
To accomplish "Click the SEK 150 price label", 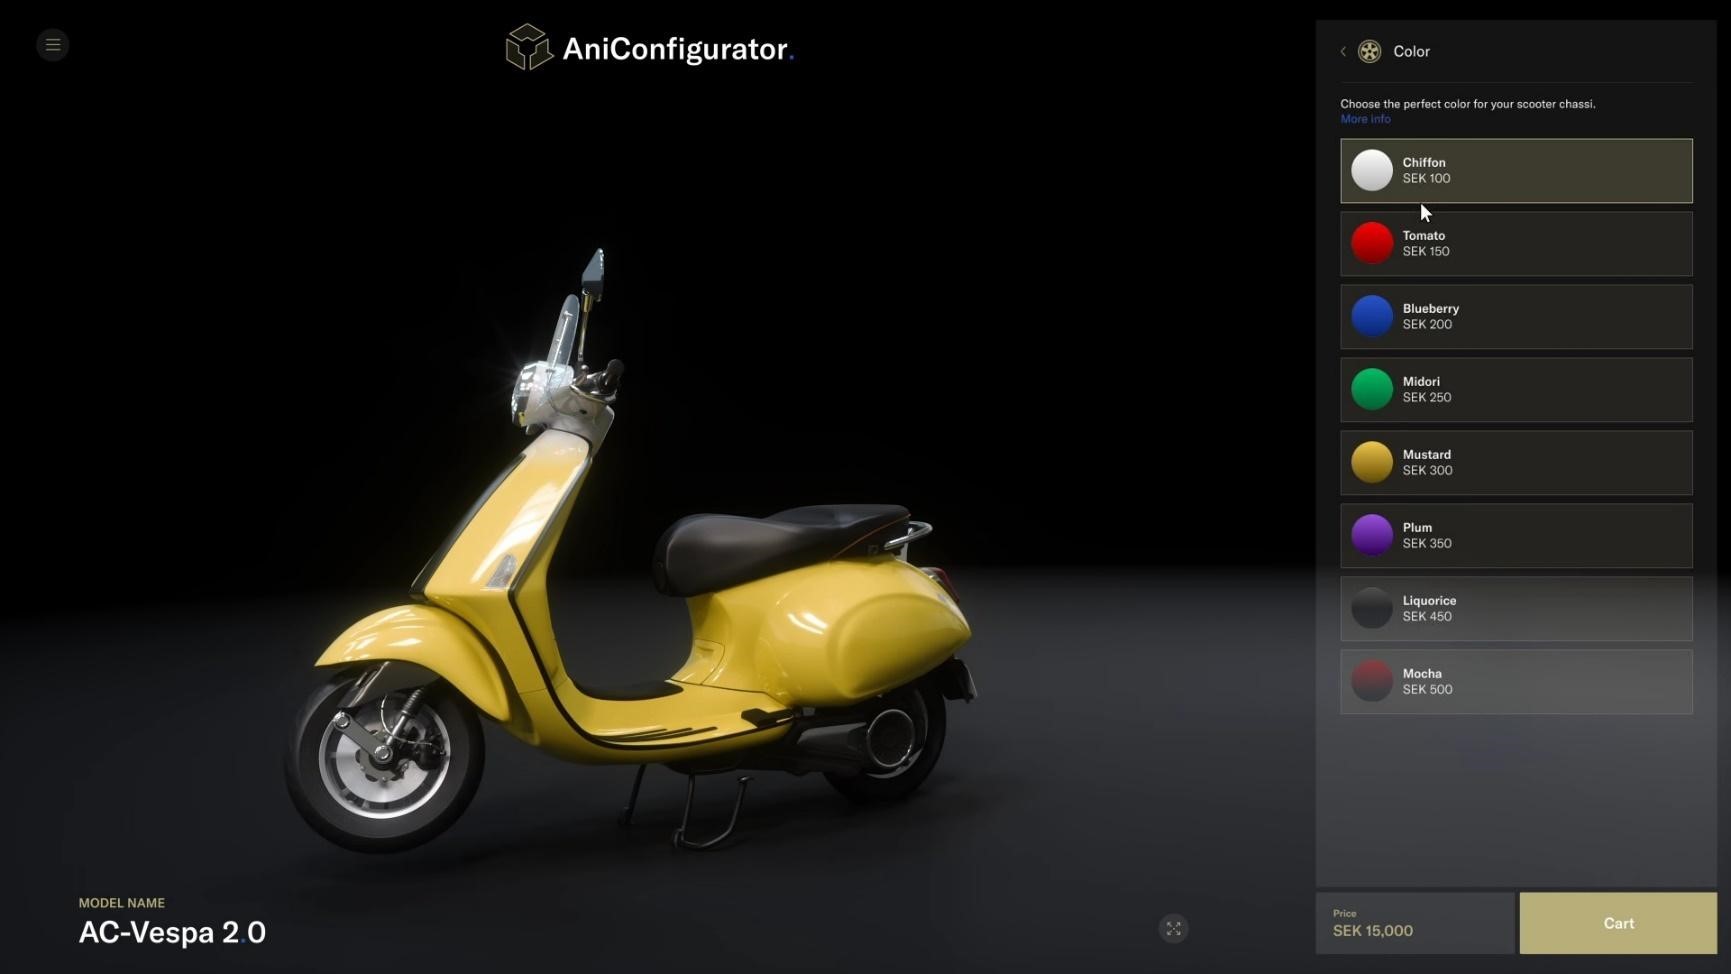I will tap(1426, 252).
